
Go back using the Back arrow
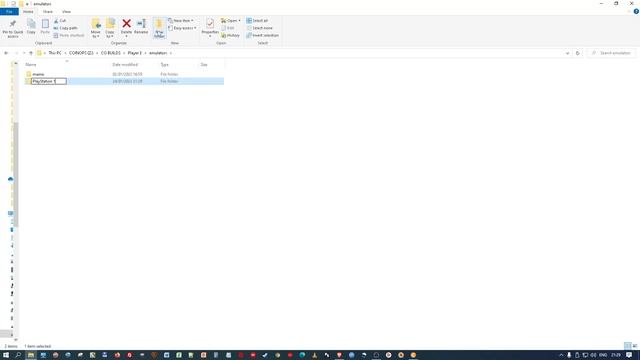6,53
